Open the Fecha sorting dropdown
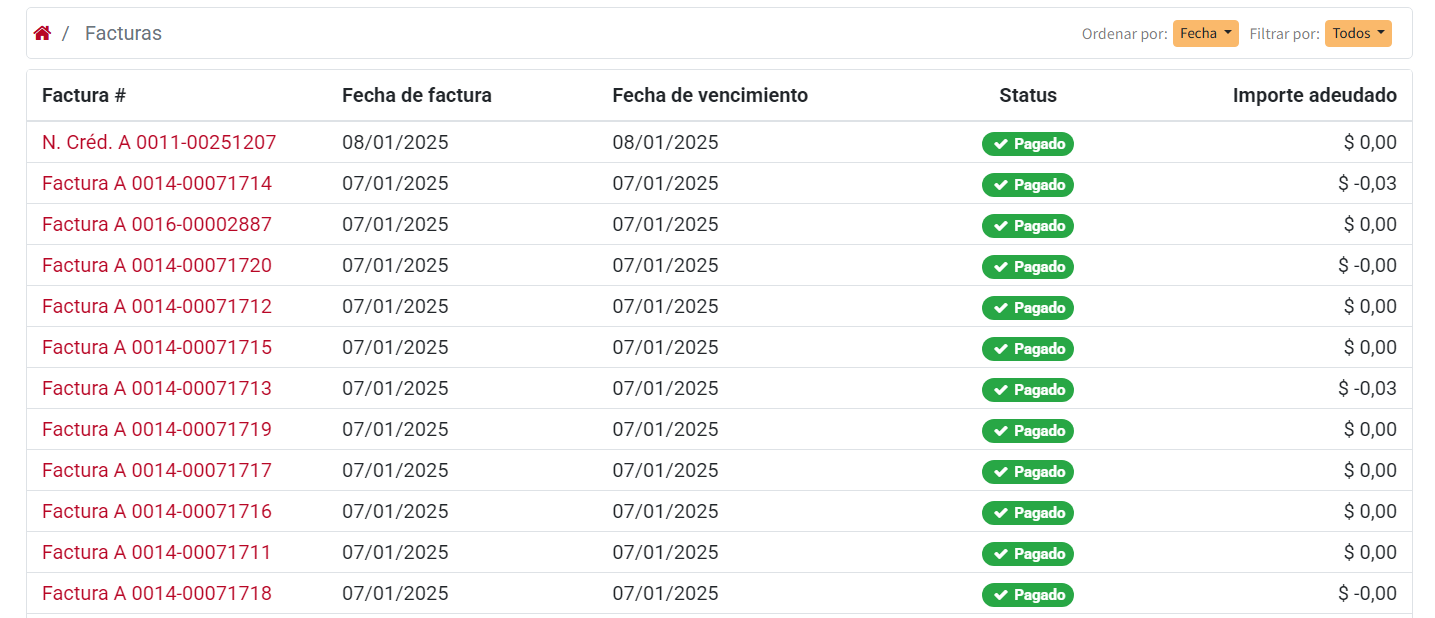This screenshot has height=618, width=1435. [x=1205, y=32]
